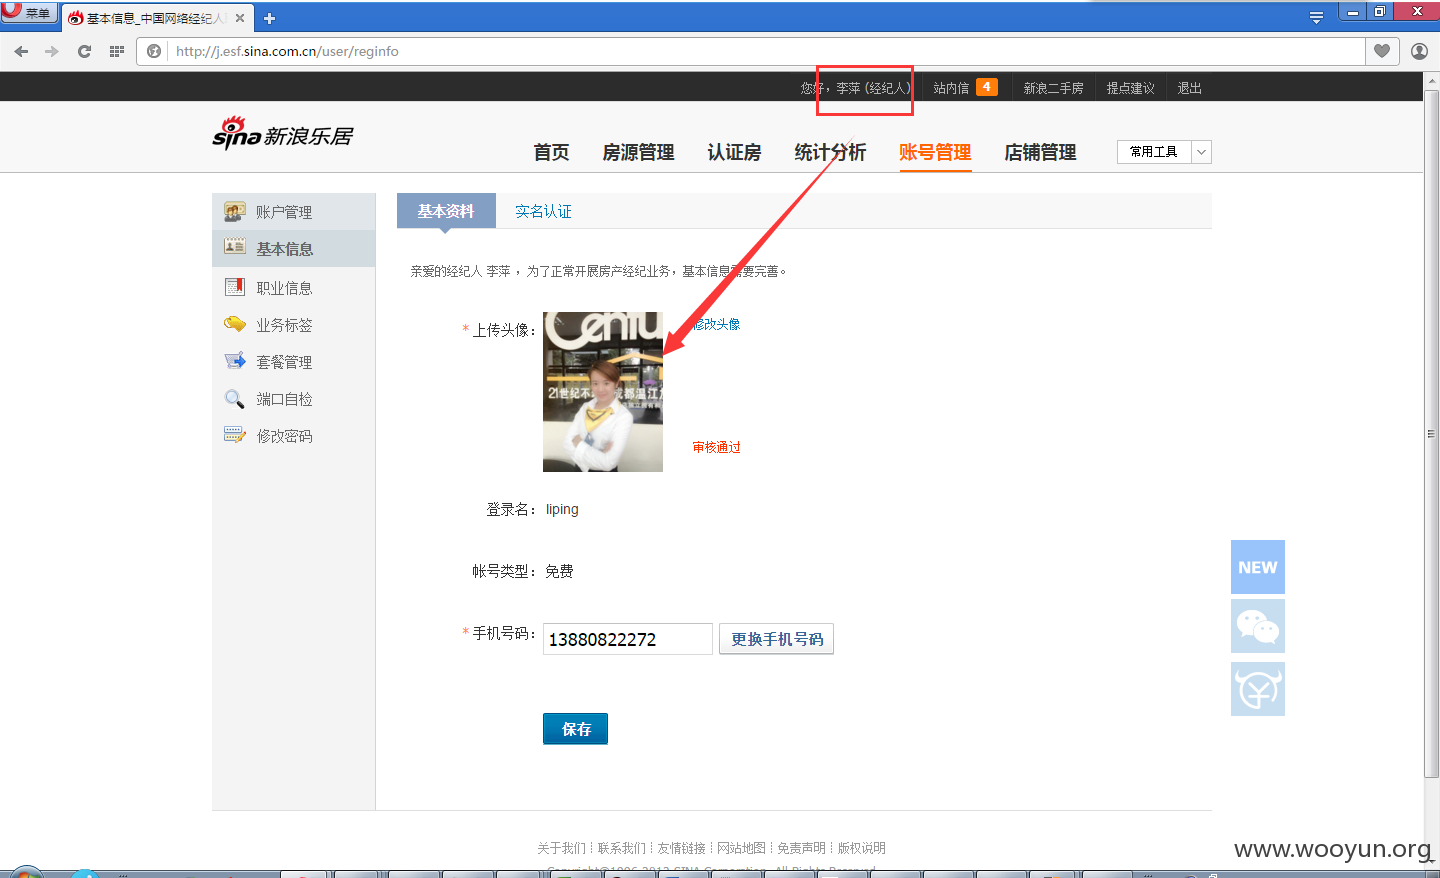Click the 常用工具 box label
1440x878 pixels.
point(1154,152)
